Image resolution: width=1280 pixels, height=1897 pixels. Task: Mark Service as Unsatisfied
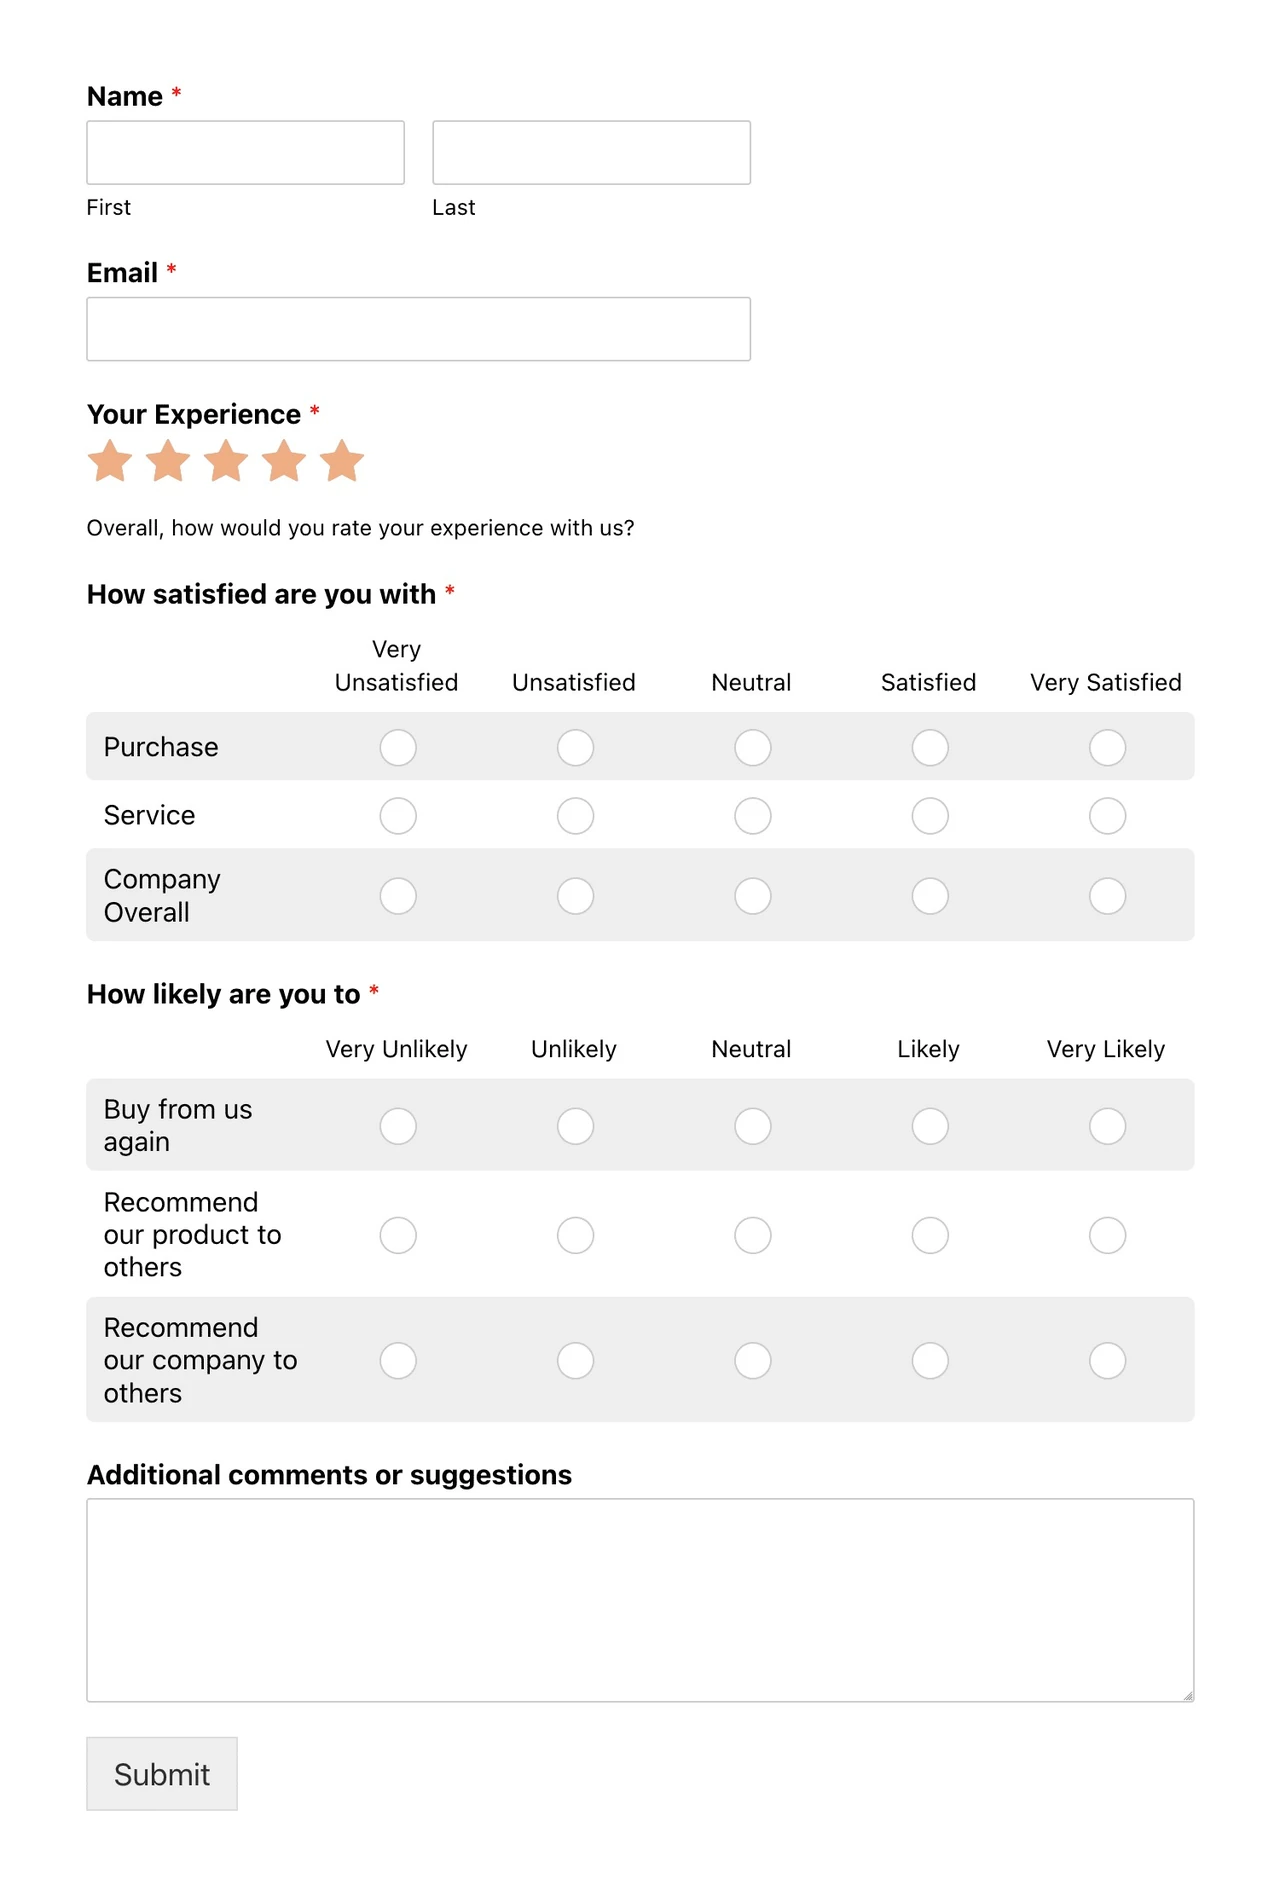pyautogui.click(x=575, y=815)
